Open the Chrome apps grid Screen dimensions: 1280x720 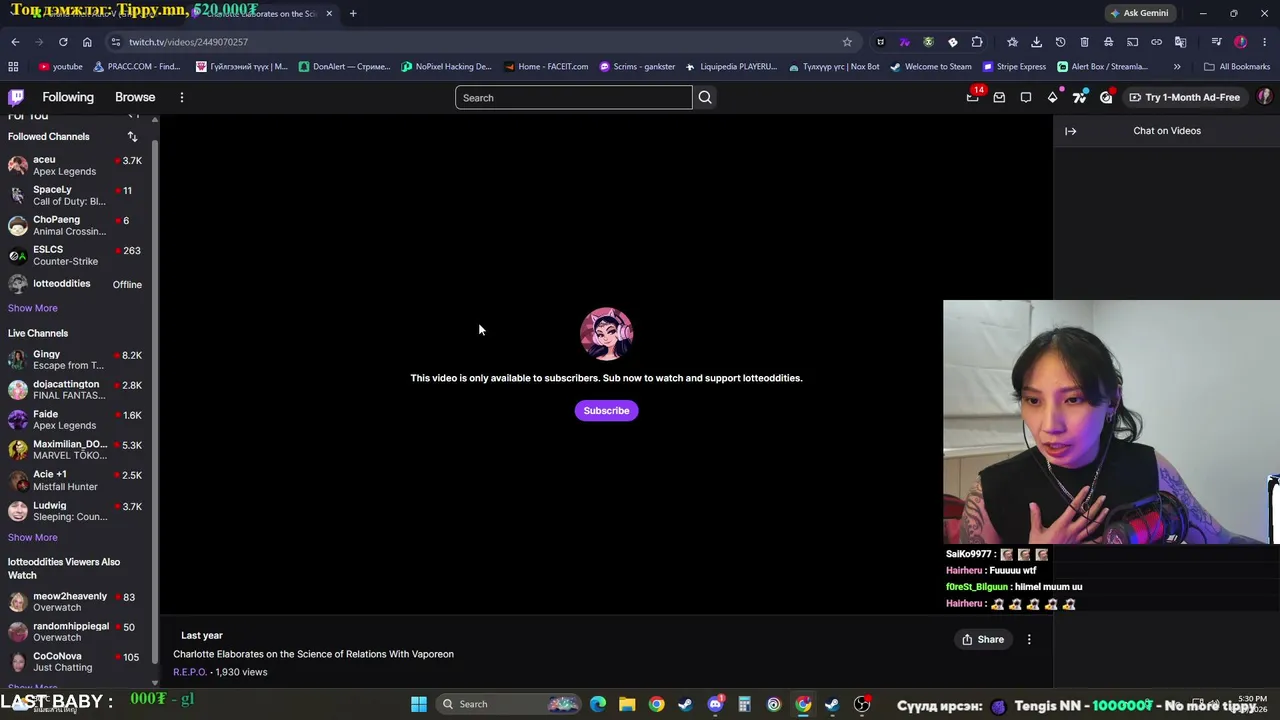[13, 67]
